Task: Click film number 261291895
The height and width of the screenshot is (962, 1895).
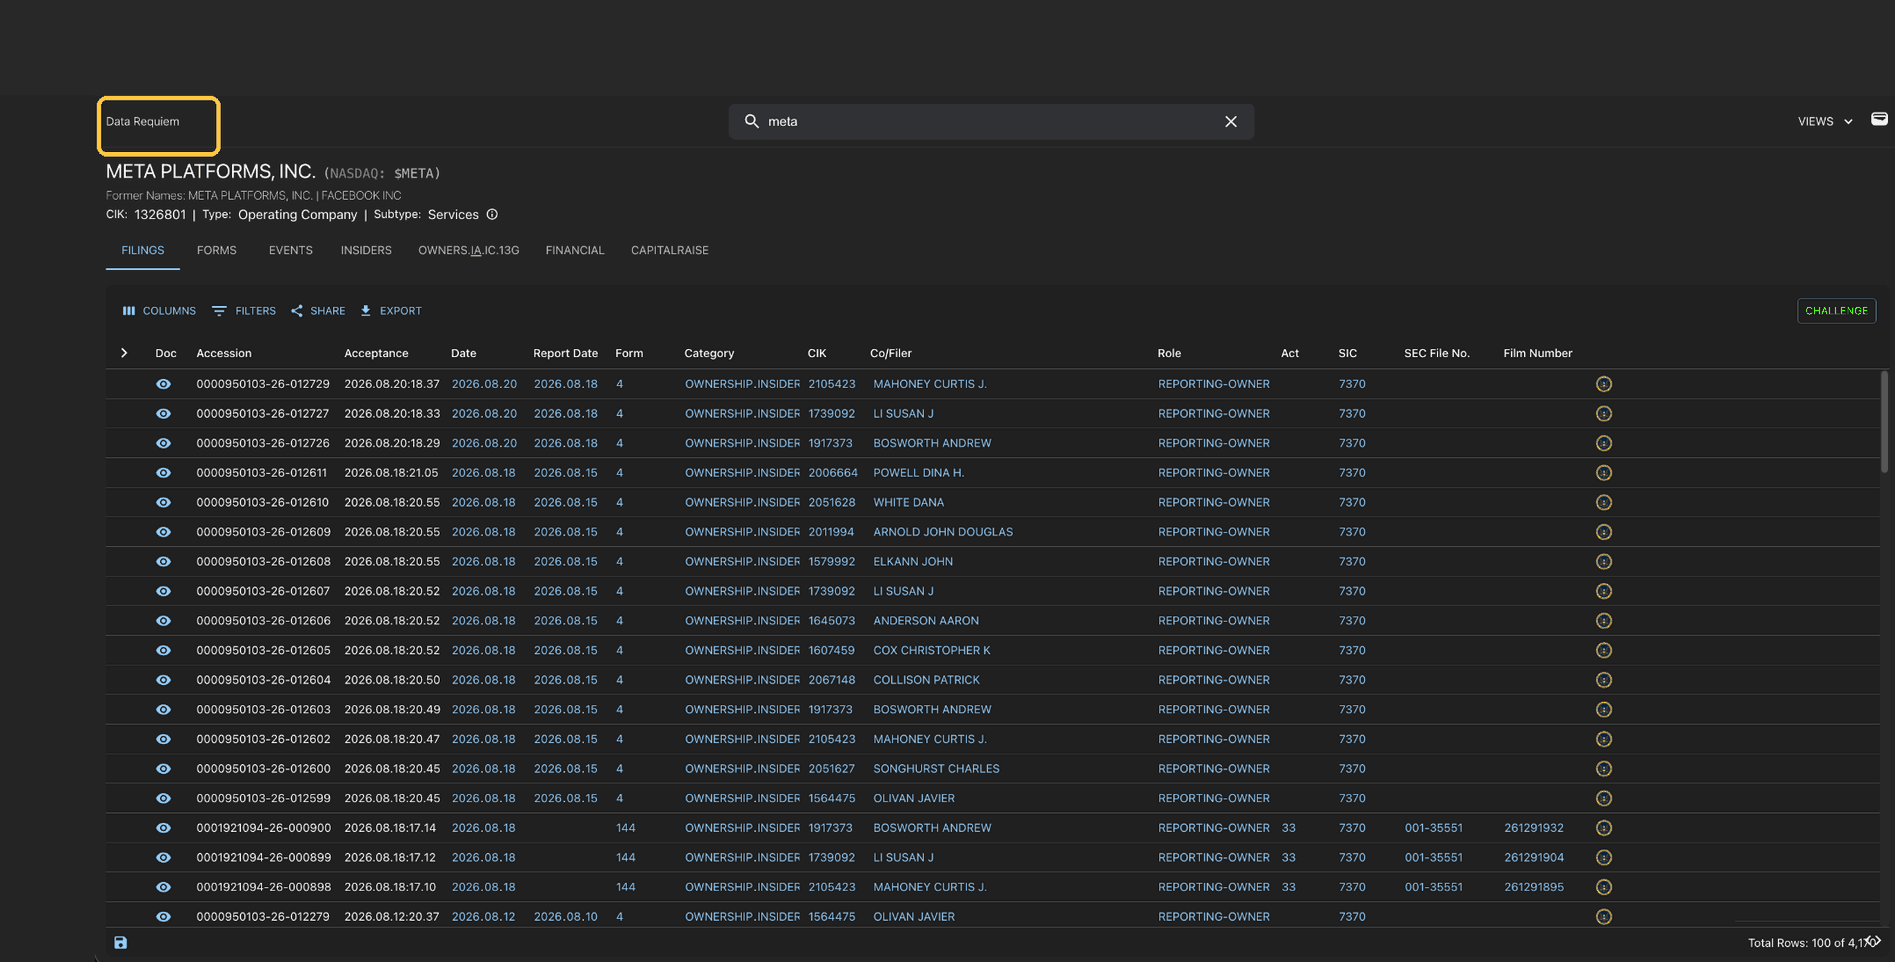Action: tap(1534, 887)
